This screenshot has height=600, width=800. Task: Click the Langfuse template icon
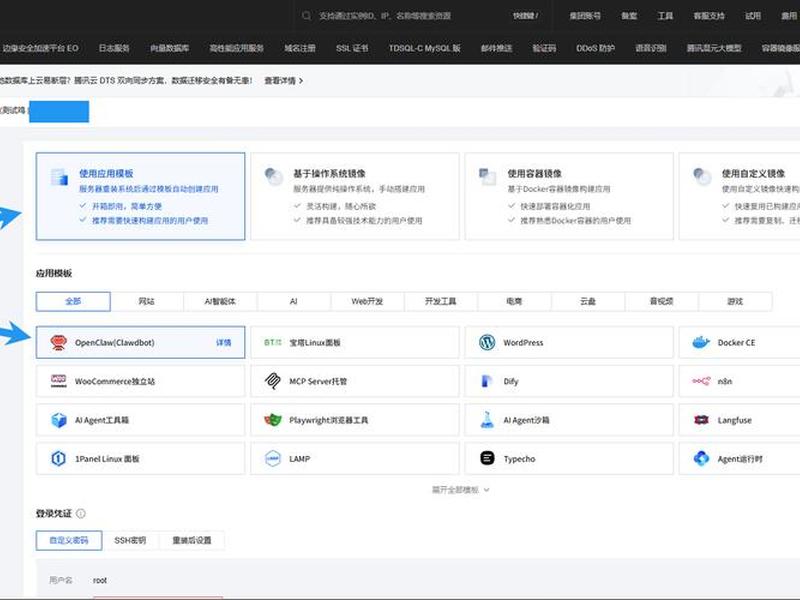[701, 420]
